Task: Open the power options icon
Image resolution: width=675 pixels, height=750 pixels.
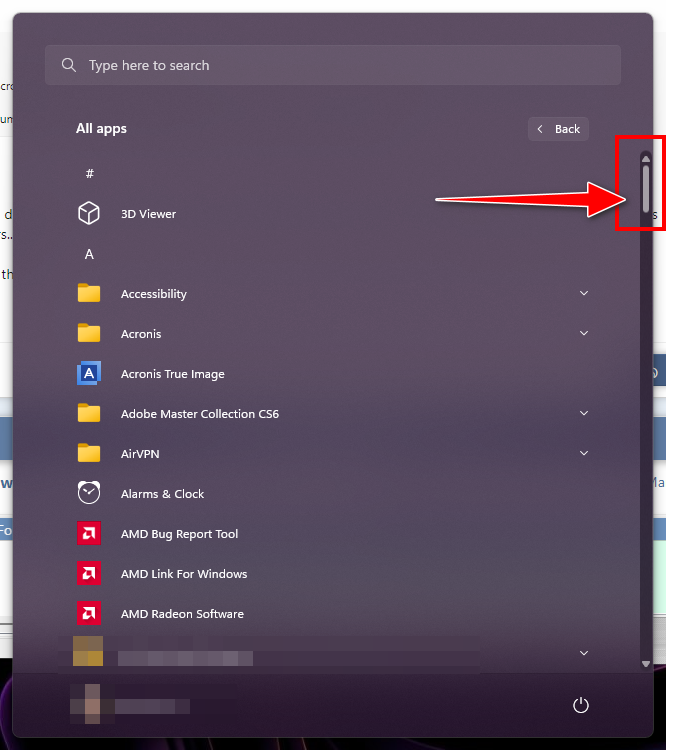Action: coord(581,705)
